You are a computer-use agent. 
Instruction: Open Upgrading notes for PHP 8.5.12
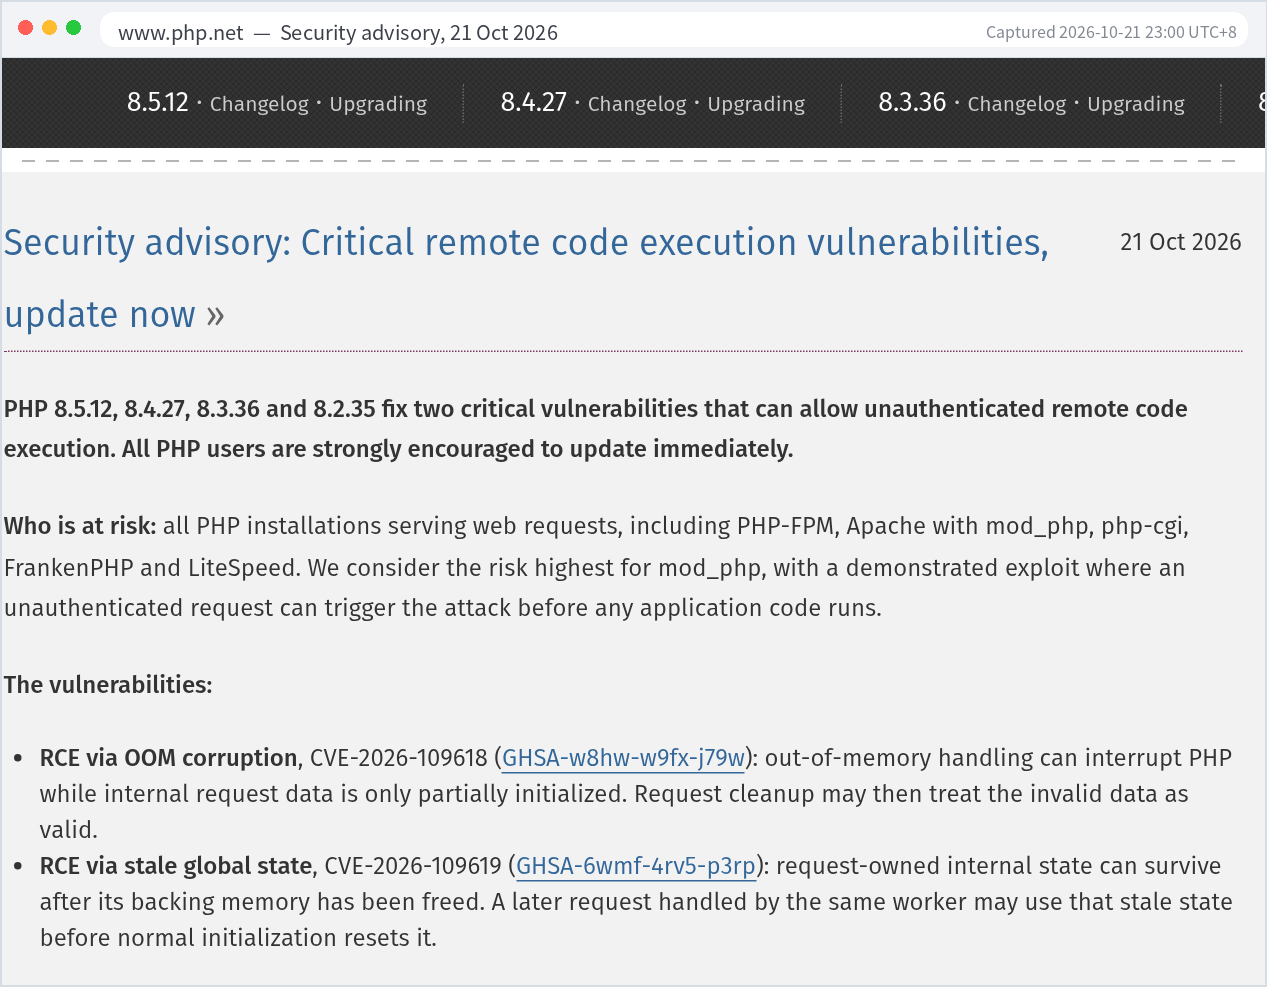coord(378,104)
